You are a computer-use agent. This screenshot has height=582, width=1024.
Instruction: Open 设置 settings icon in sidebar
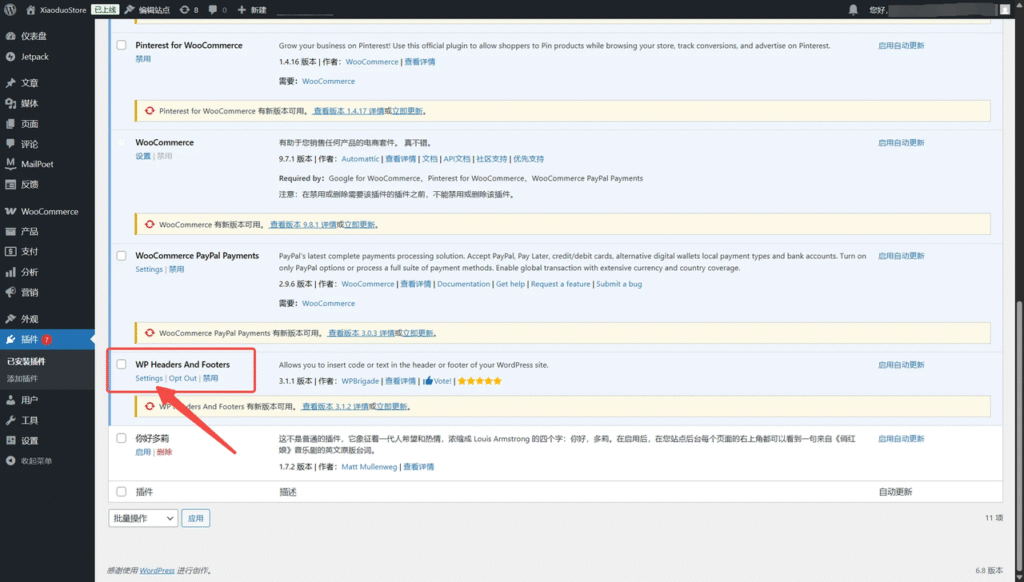pyautogui.click(x=10, y=440)
